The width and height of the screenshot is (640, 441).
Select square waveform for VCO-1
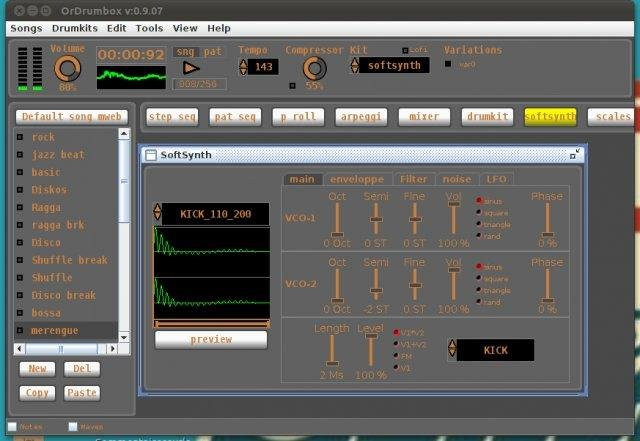coord(481,212)
